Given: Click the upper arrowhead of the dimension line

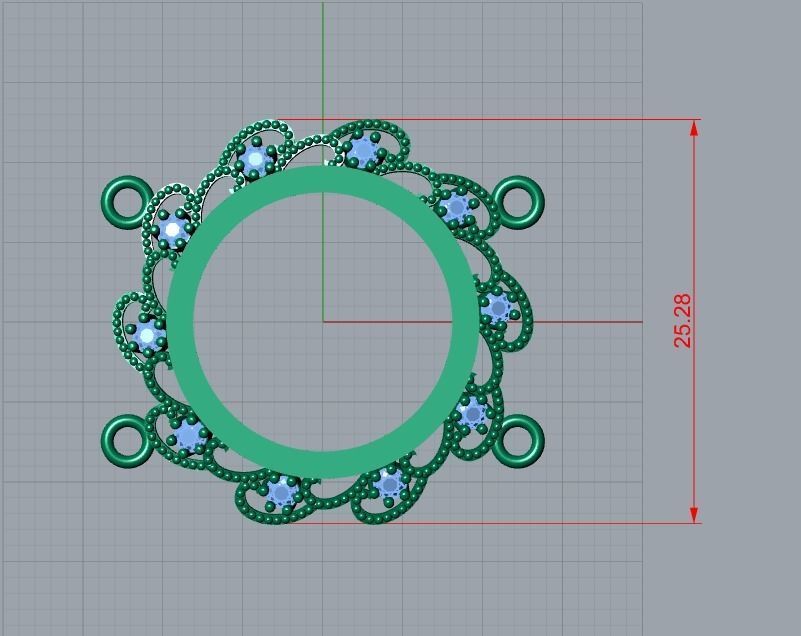Looking at the screenshot, I should click(694, 128).
